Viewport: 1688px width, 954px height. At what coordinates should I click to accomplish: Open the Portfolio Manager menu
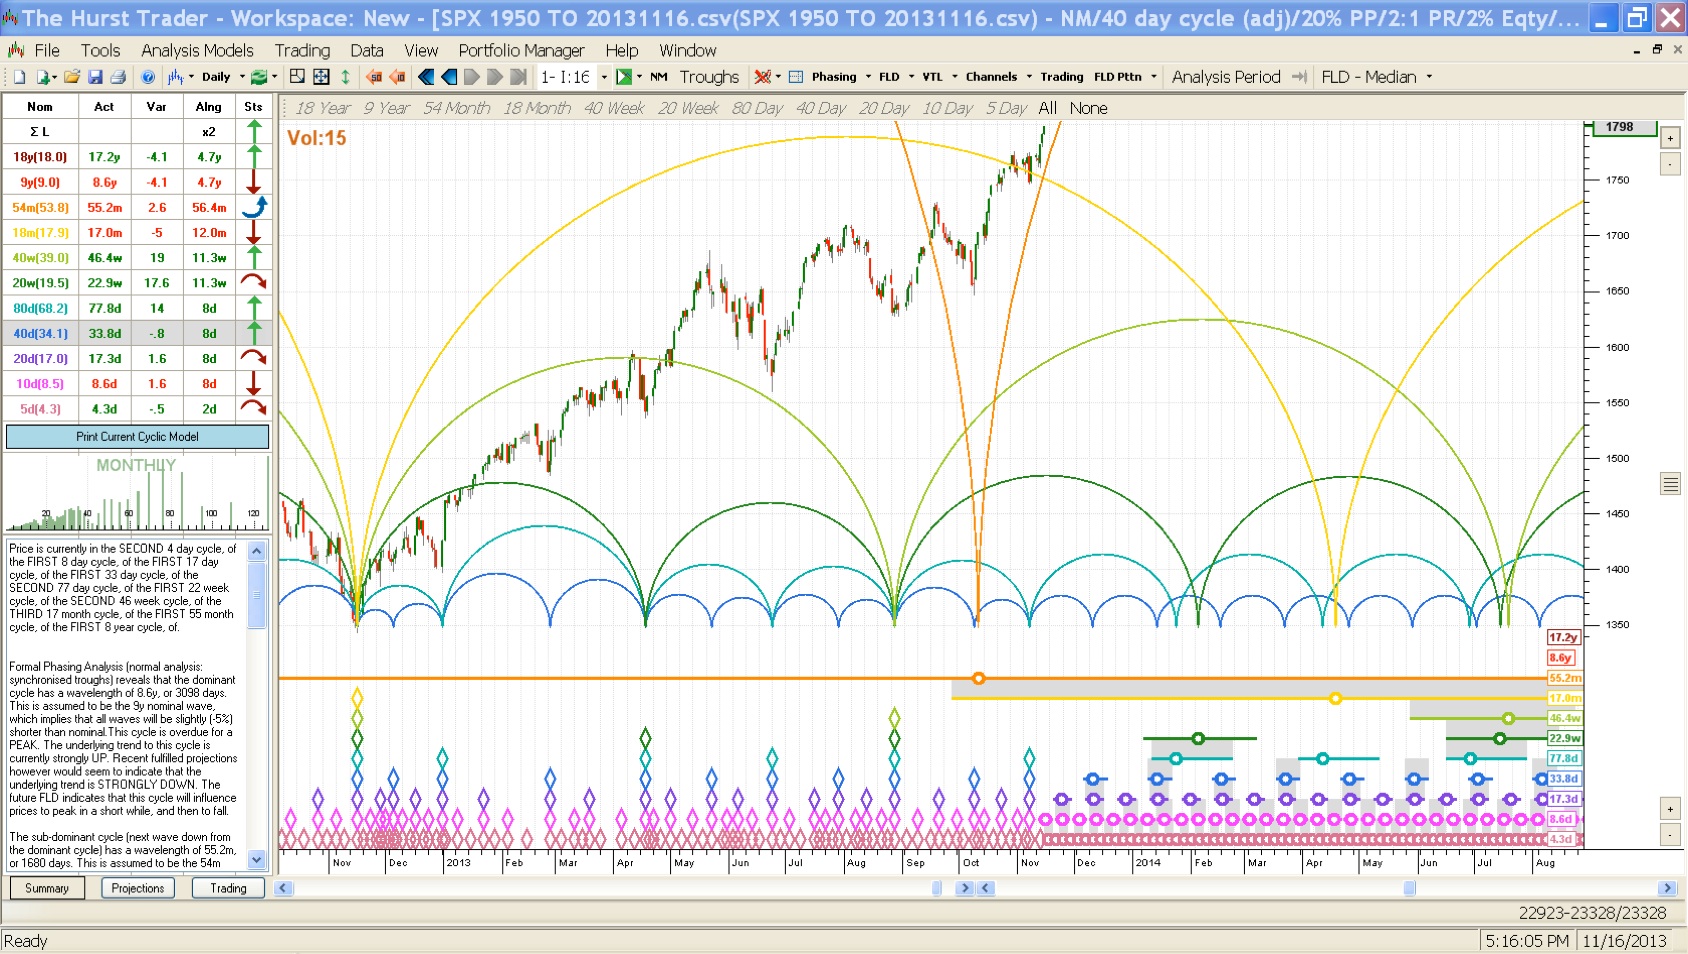tap(521, 50)
